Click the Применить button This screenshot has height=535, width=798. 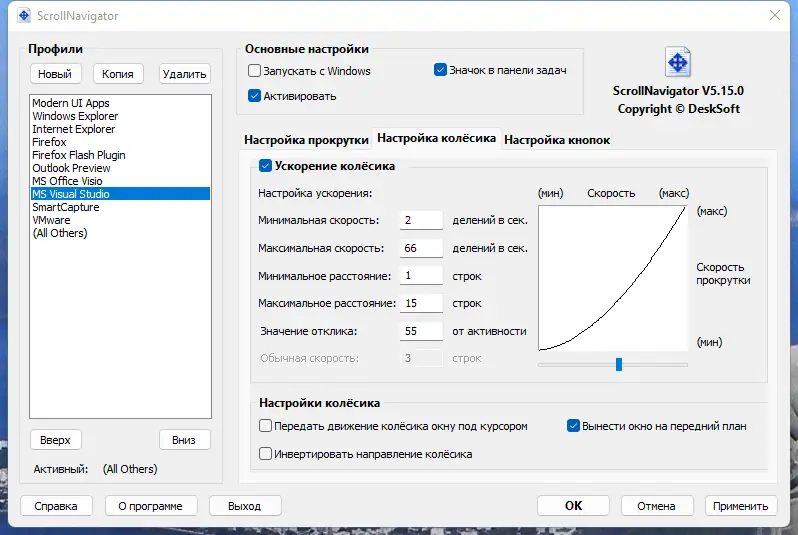pos(740,506)
